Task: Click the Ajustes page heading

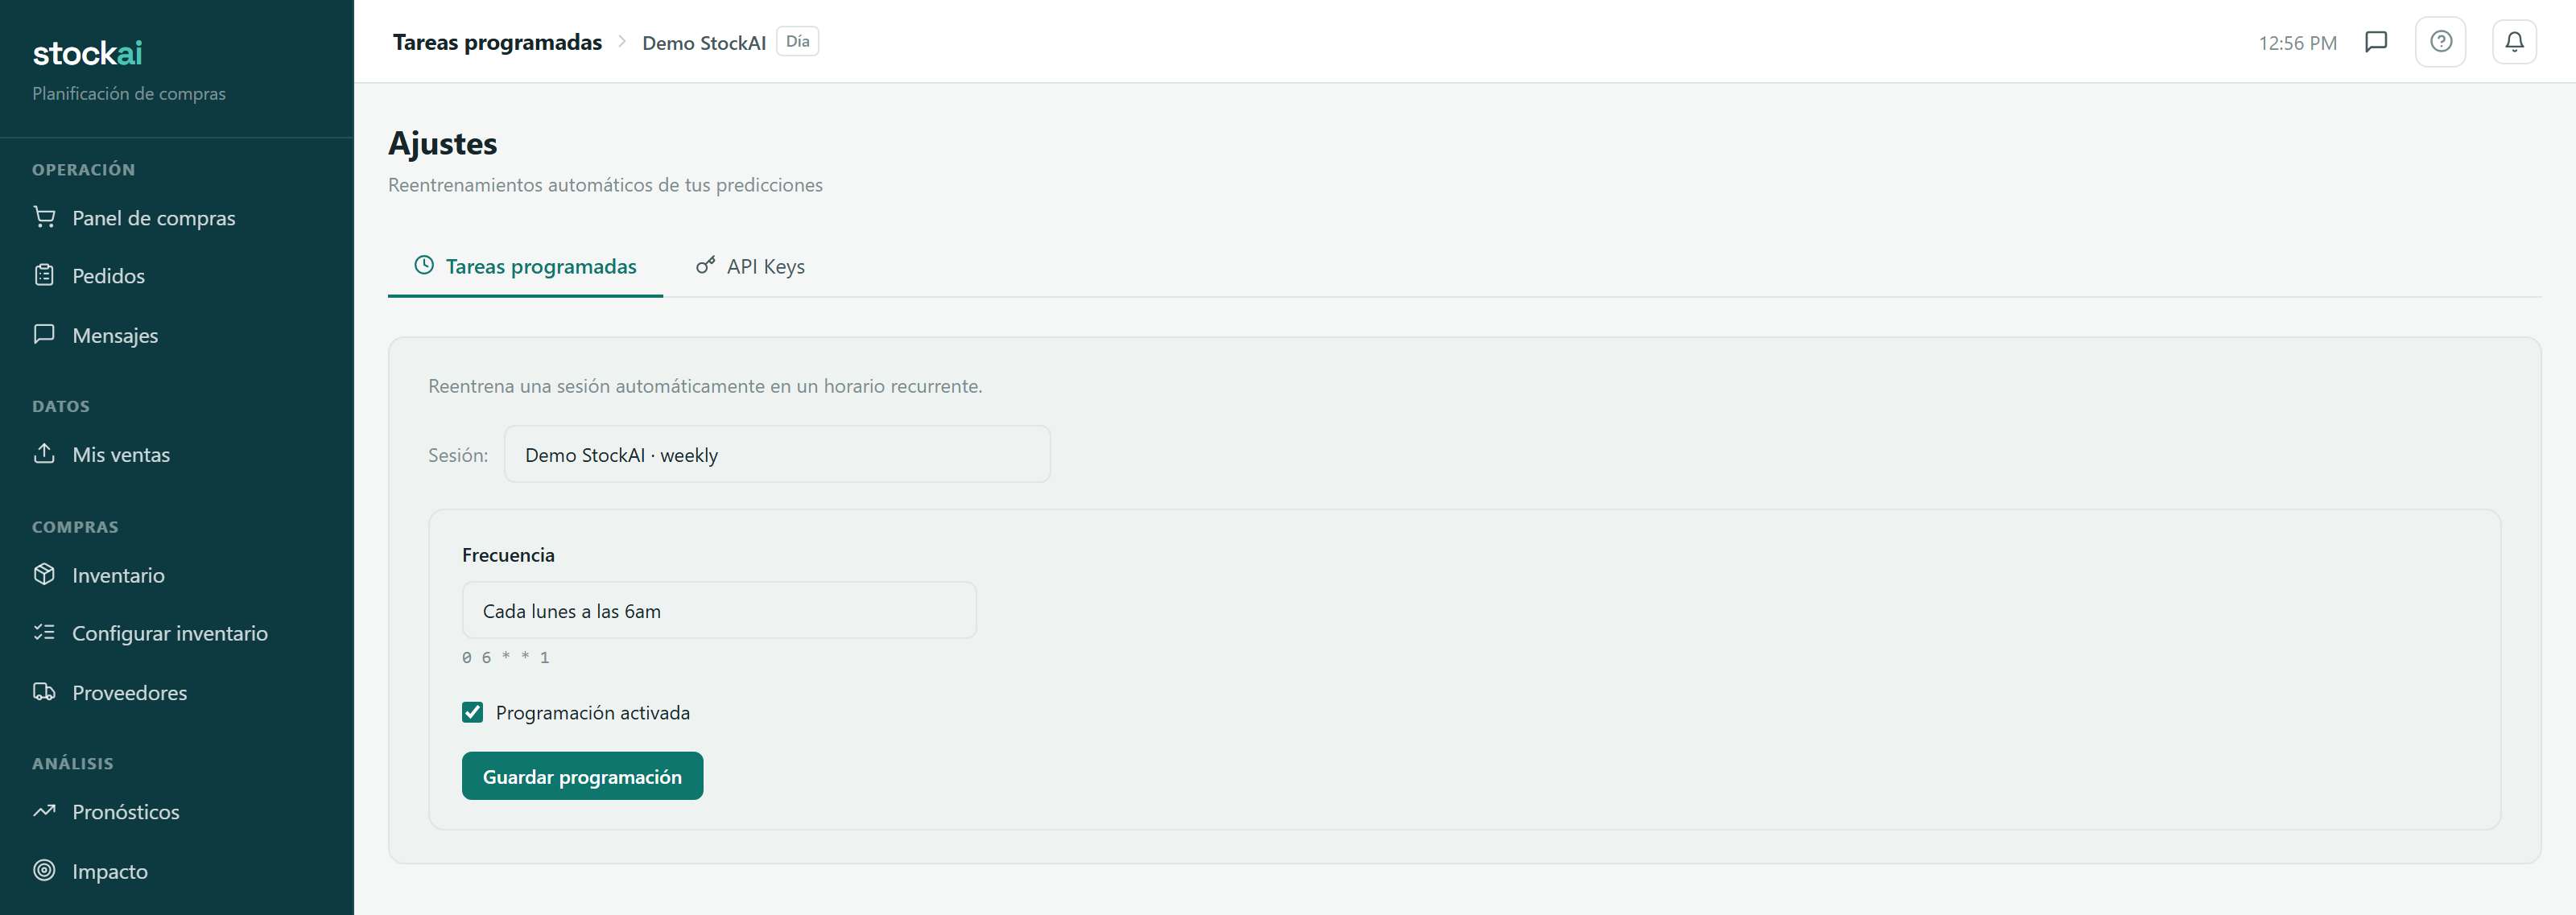Action: [x=443, y=143]
